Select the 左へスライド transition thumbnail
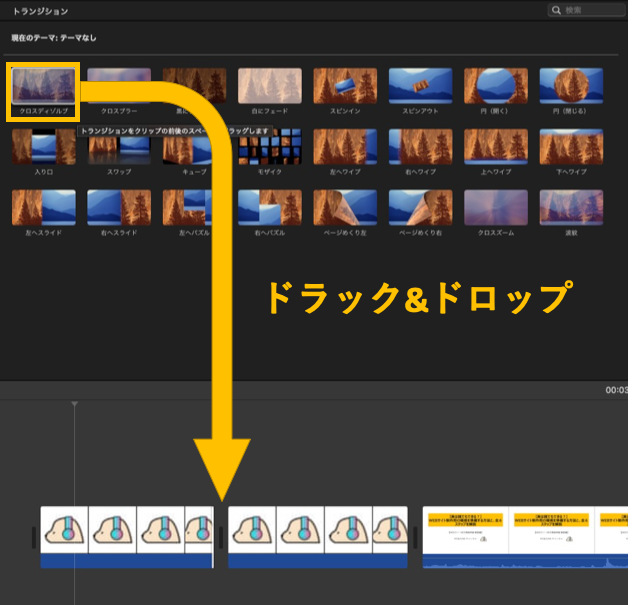632x605 pixels. 44,208
